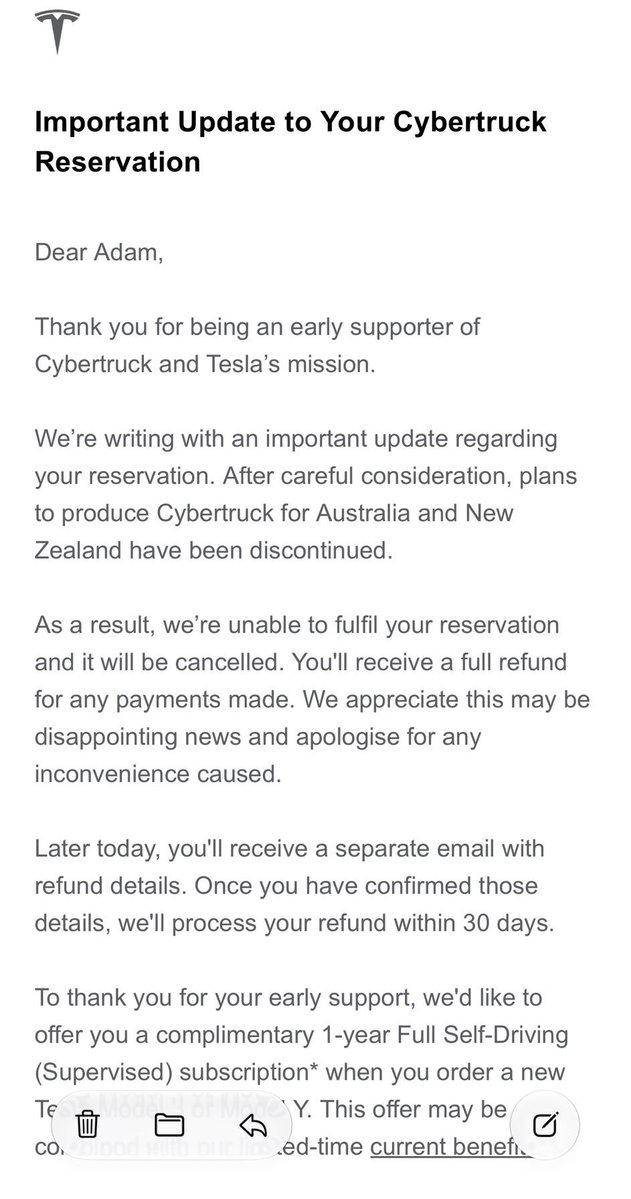Tap the "Dear Adam," greeting line
The image size is (631, 1199).
(99, 252)
